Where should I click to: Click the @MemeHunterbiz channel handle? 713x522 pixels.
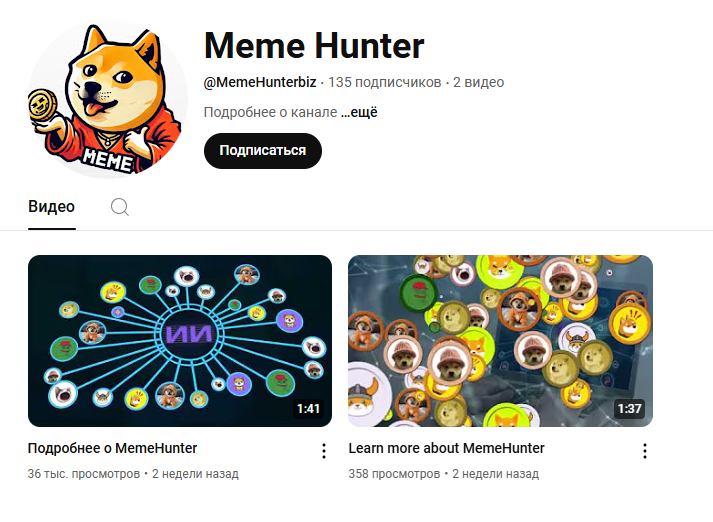click(x=260, y=82)
